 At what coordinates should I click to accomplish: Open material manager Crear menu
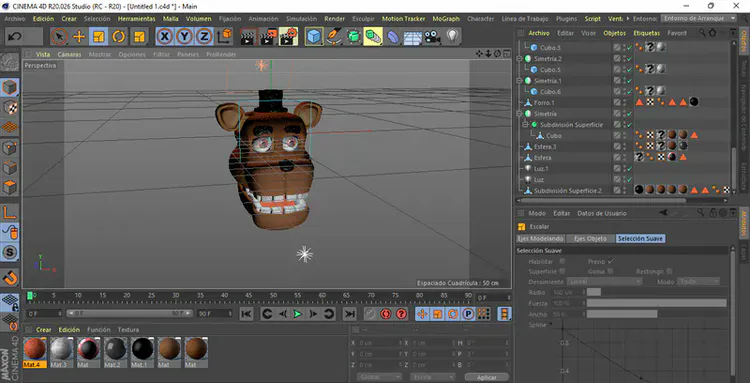point(44,330)
